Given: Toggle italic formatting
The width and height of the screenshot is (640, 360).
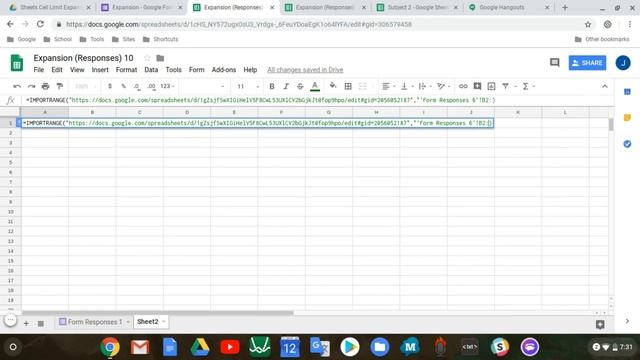Looking at the screenshot, I should coord(286,86).
